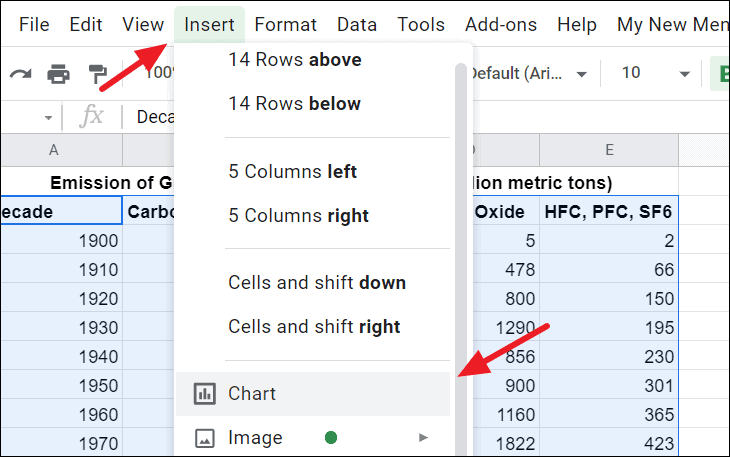The width and height of the screenshot is (730, 457).
Task: Click the Image icon in Insert menu
Action: pos(204,437)
